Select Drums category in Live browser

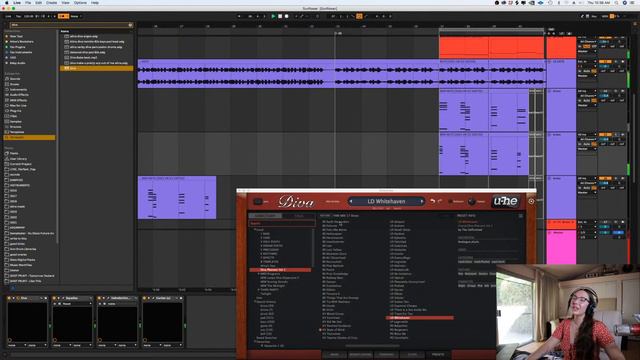click(15, 84)
